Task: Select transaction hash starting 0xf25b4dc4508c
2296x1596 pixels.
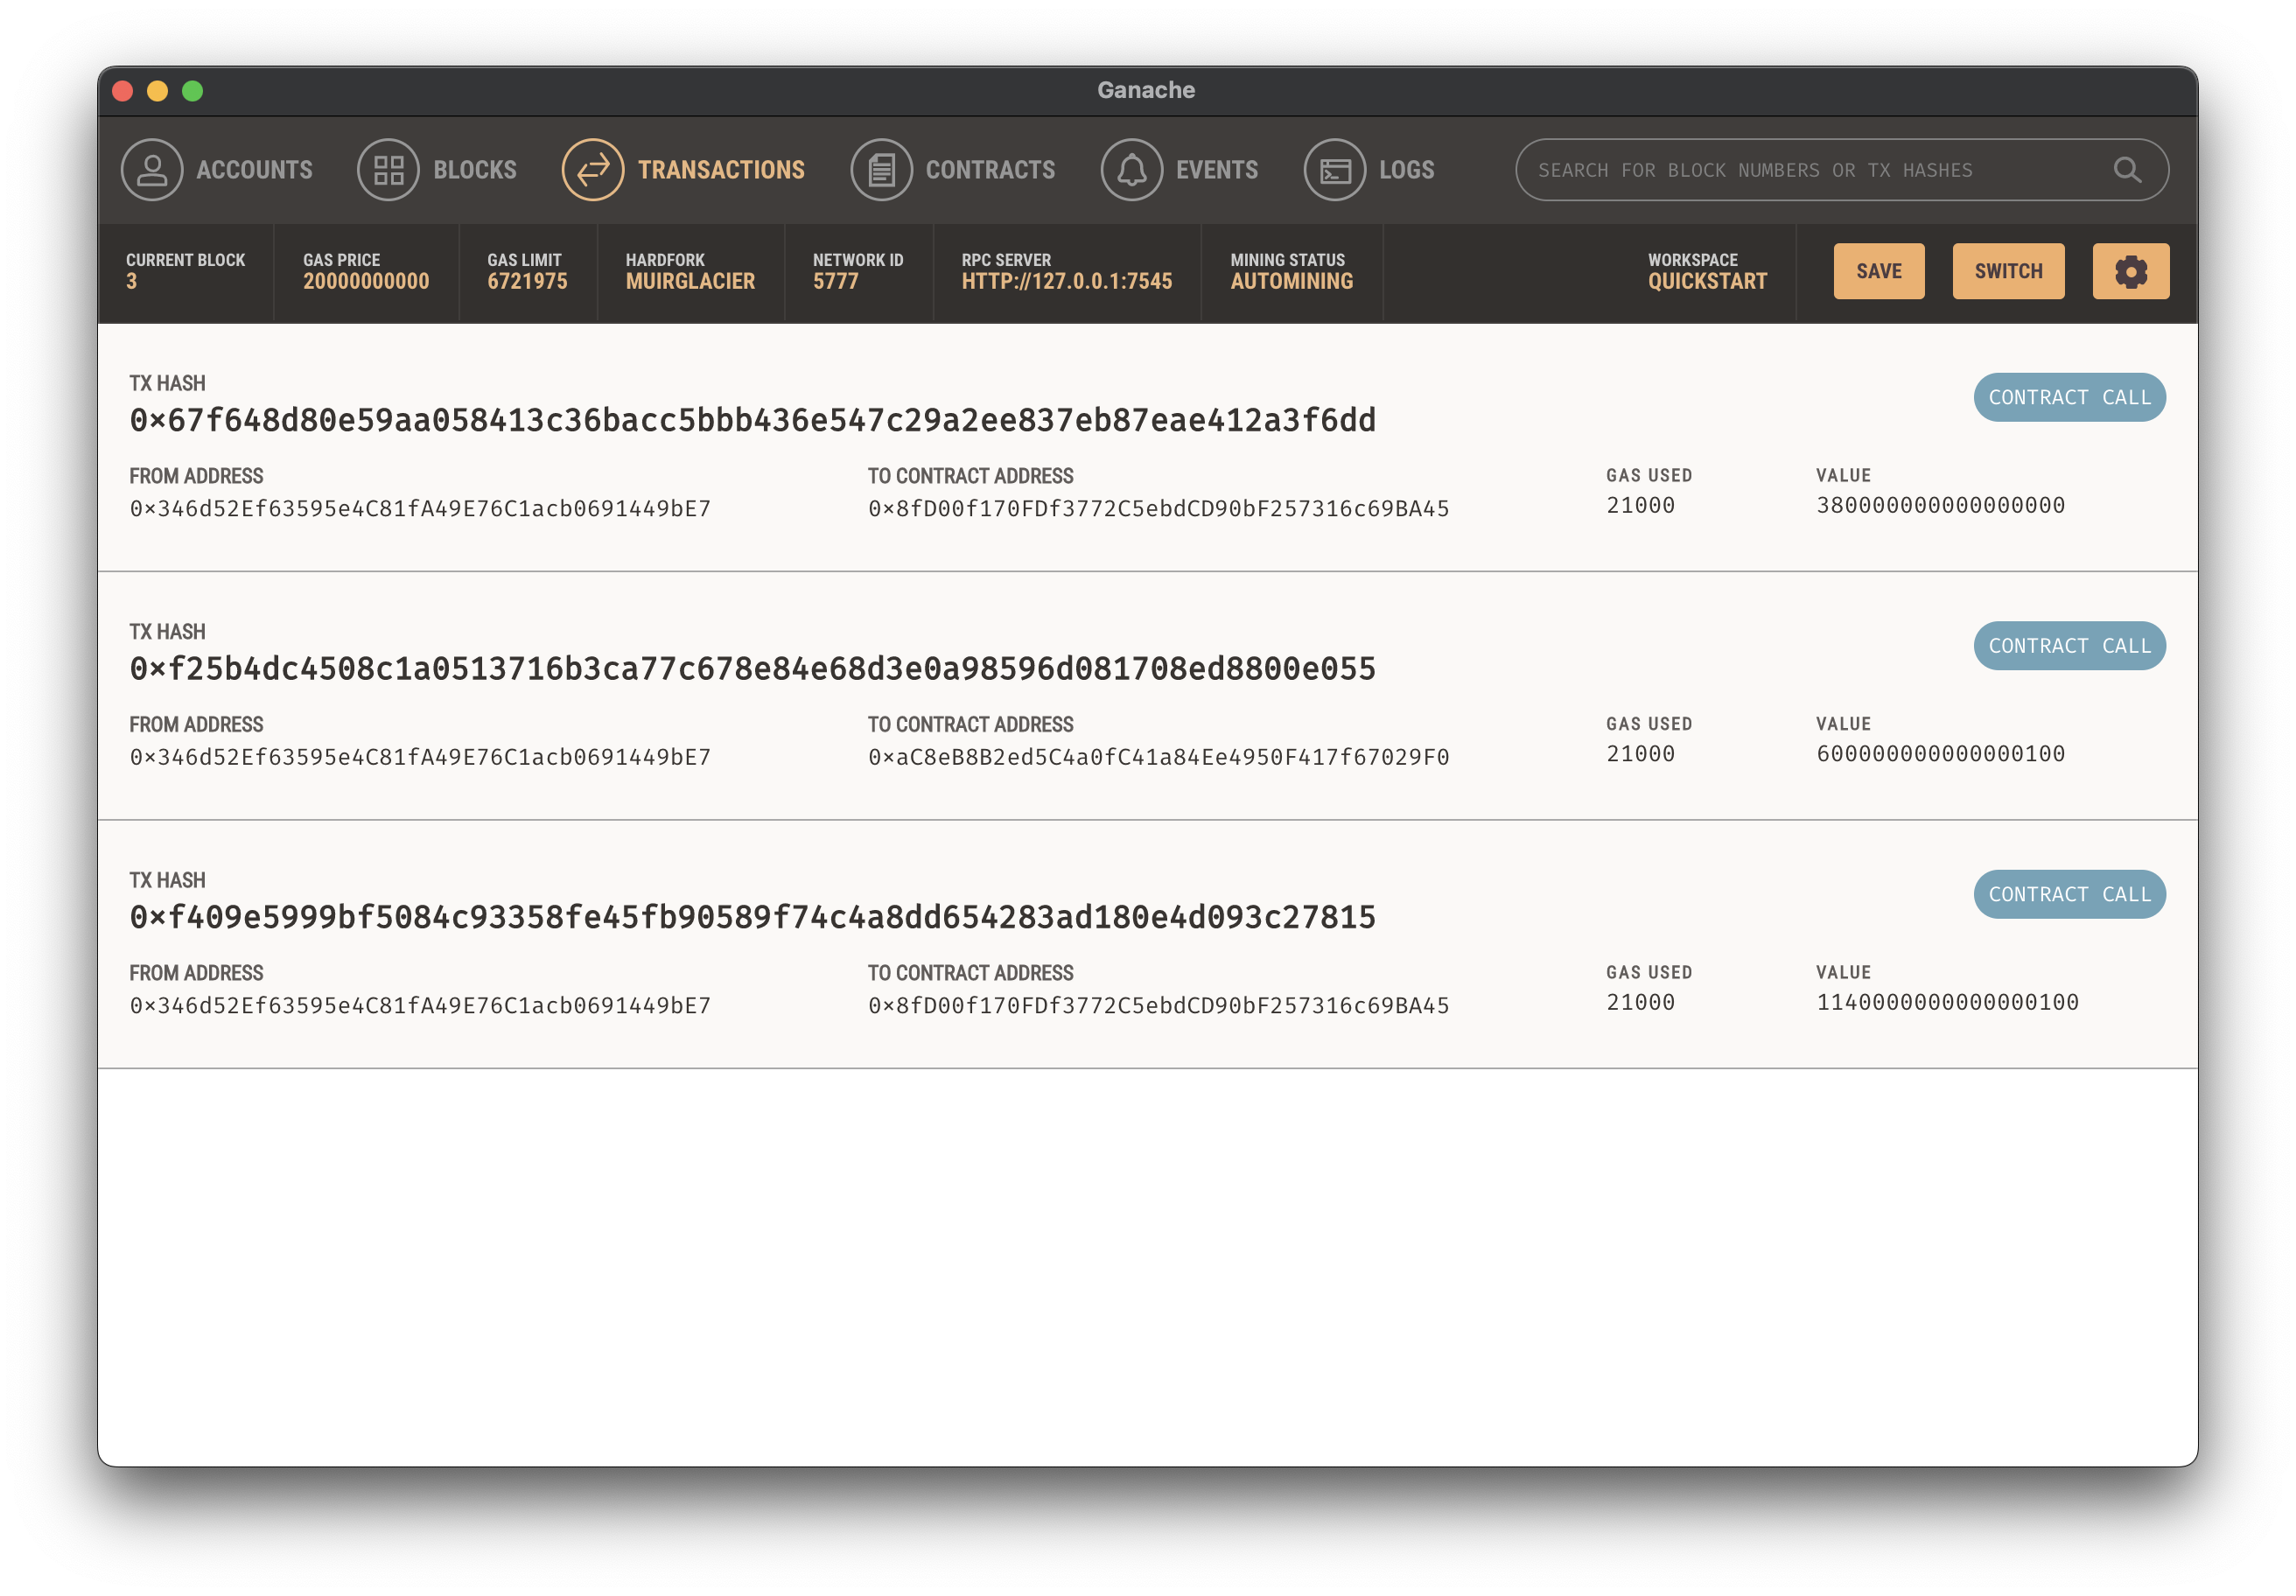Action: tap(752, 667)
